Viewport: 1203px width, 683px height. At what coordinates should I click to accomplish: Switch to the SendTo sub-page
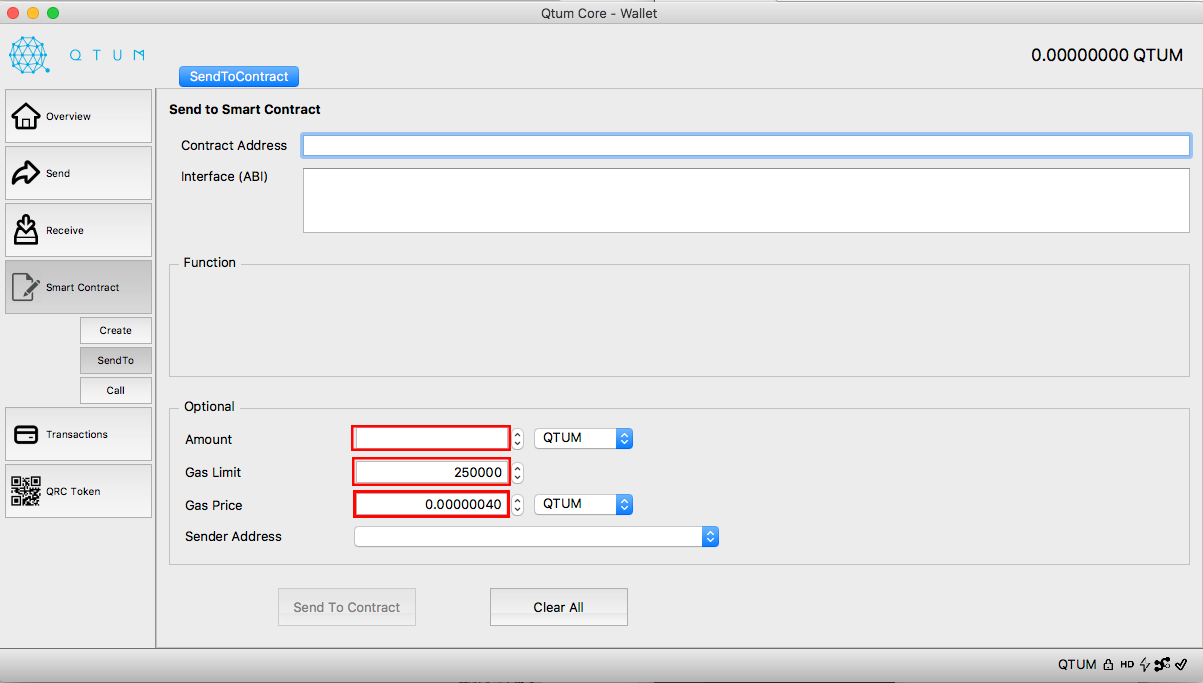[116, 360]
